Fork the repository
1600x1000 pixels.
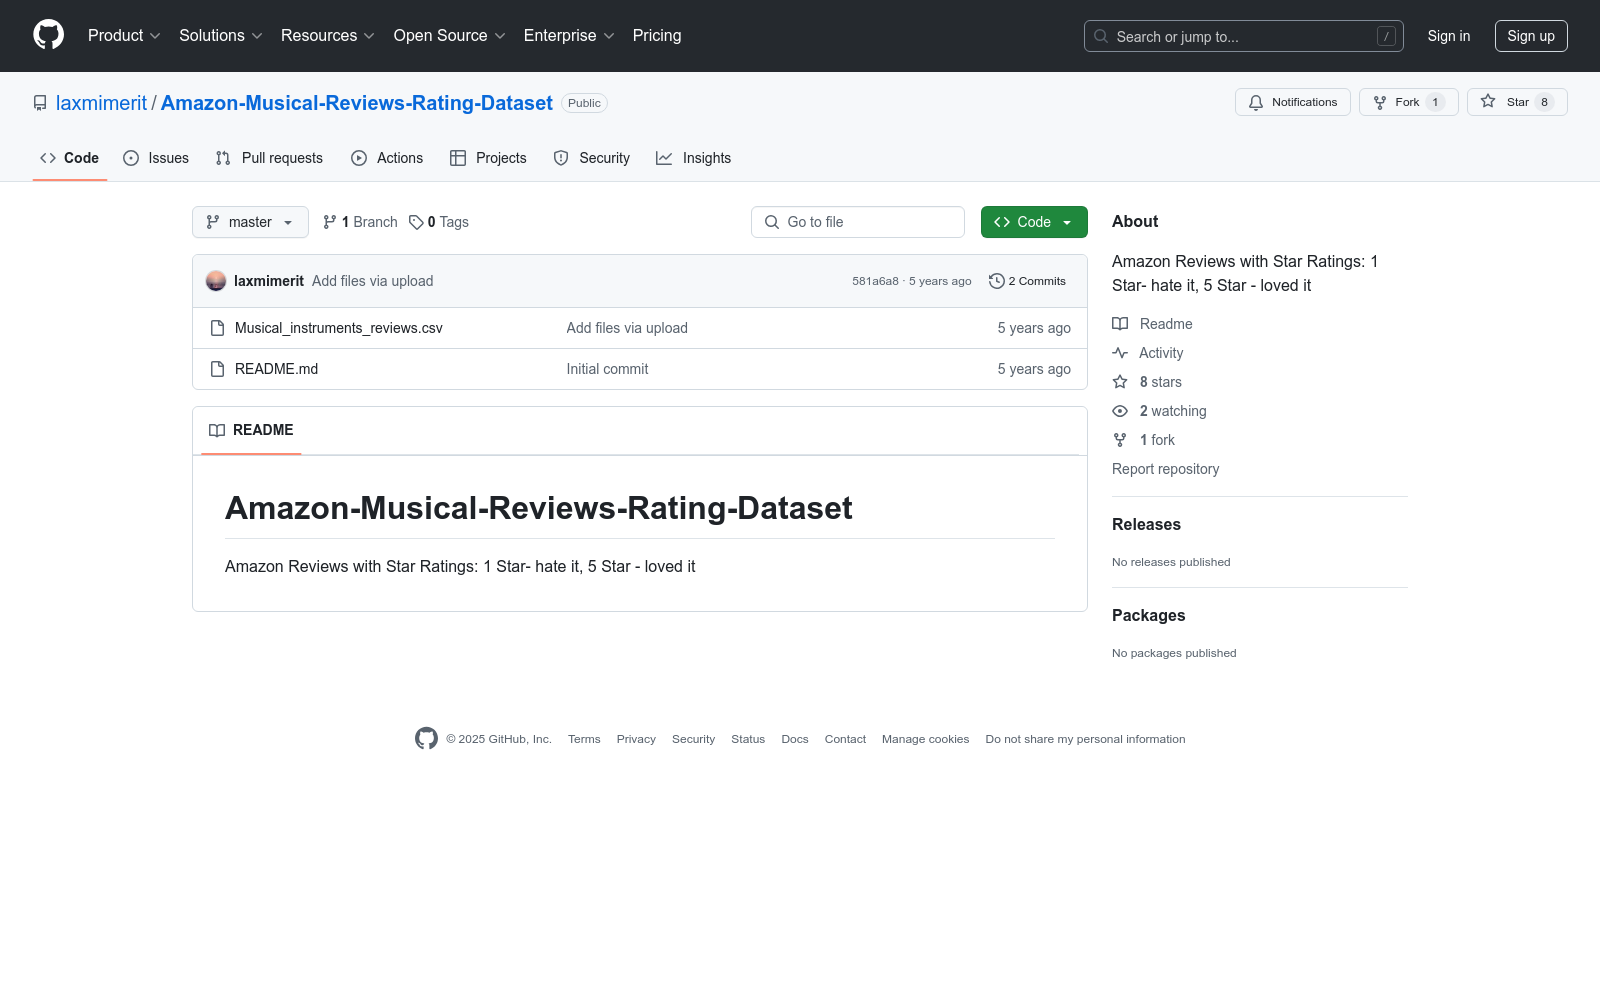[x=1409, y=102]
